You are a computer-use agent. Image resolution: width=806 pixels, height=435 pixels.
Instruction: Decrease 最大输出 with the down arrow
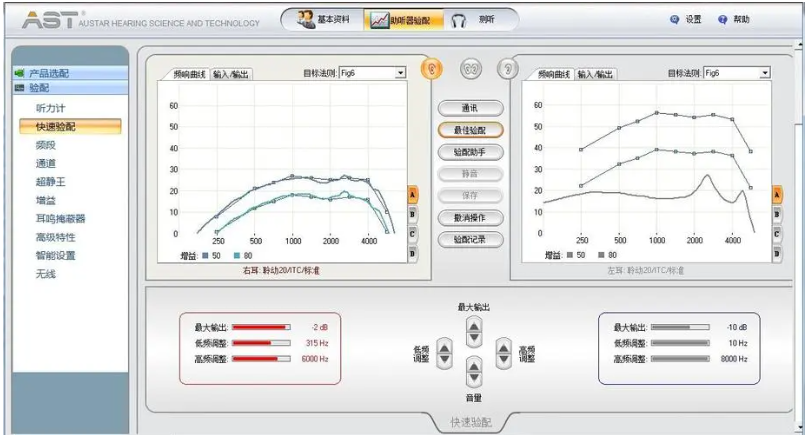pos(473,338)
